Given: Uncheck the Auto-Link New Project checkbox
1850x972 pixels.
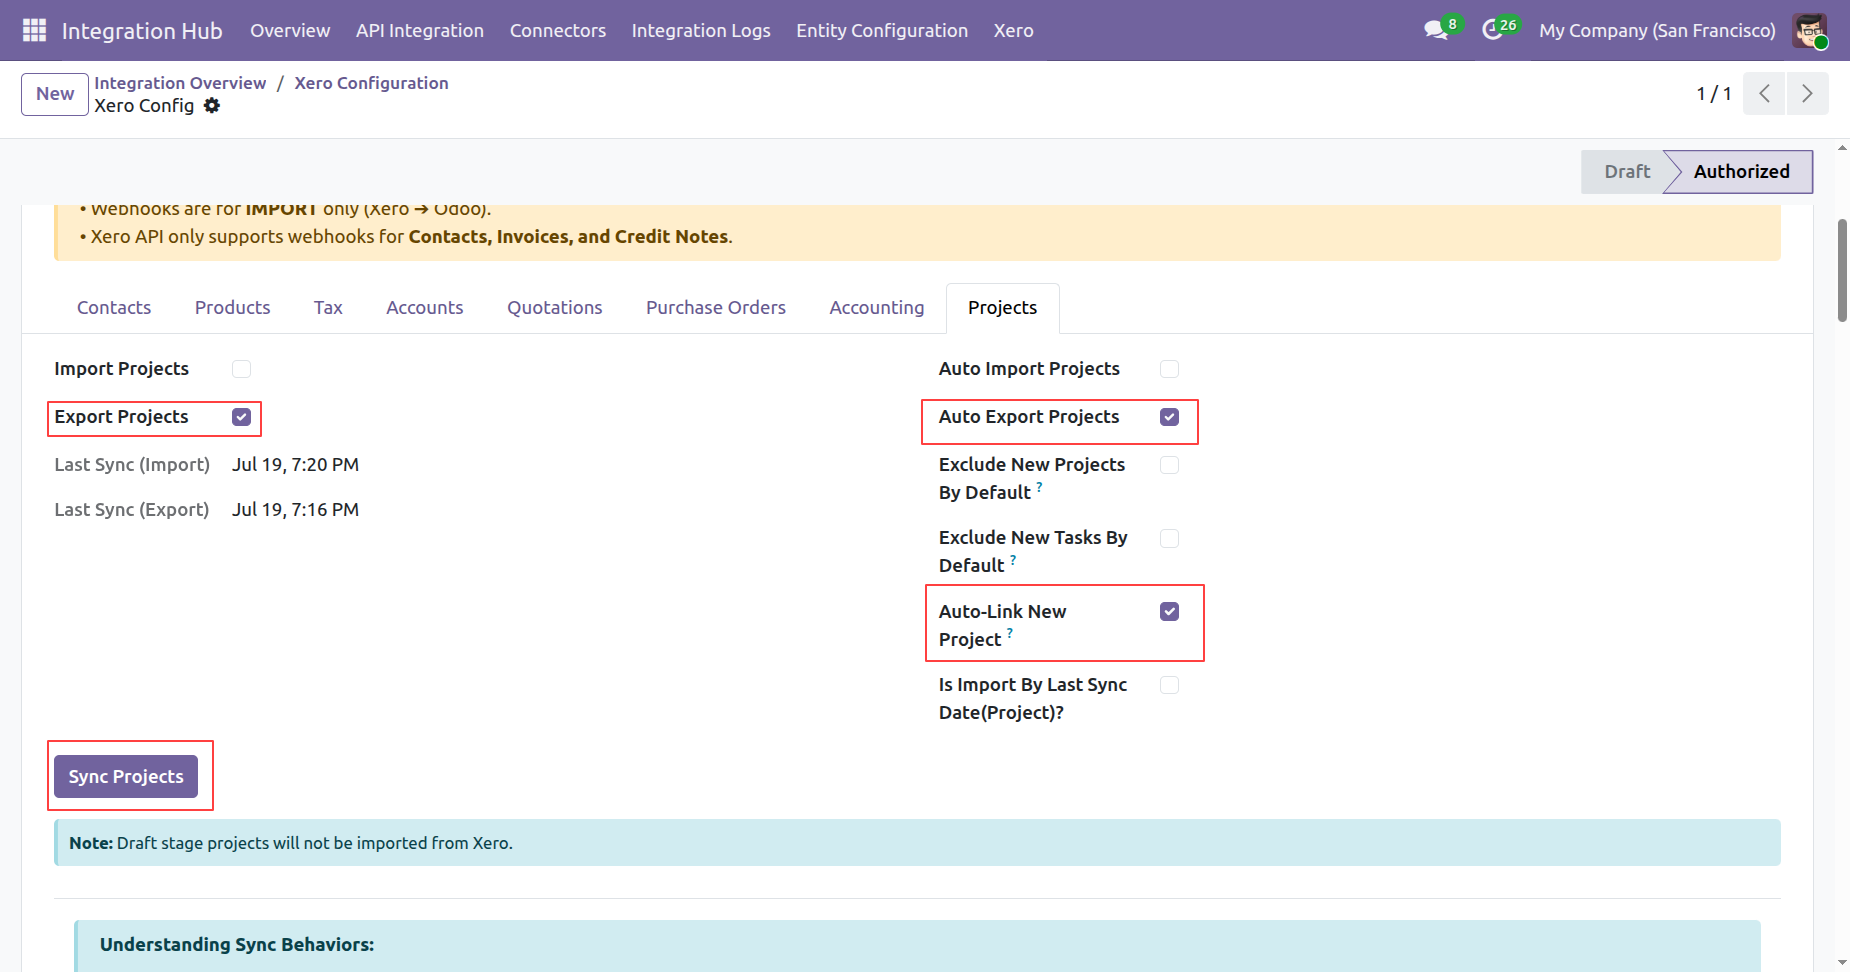Looking at the screenshot, I should [x=1169, y=611].
